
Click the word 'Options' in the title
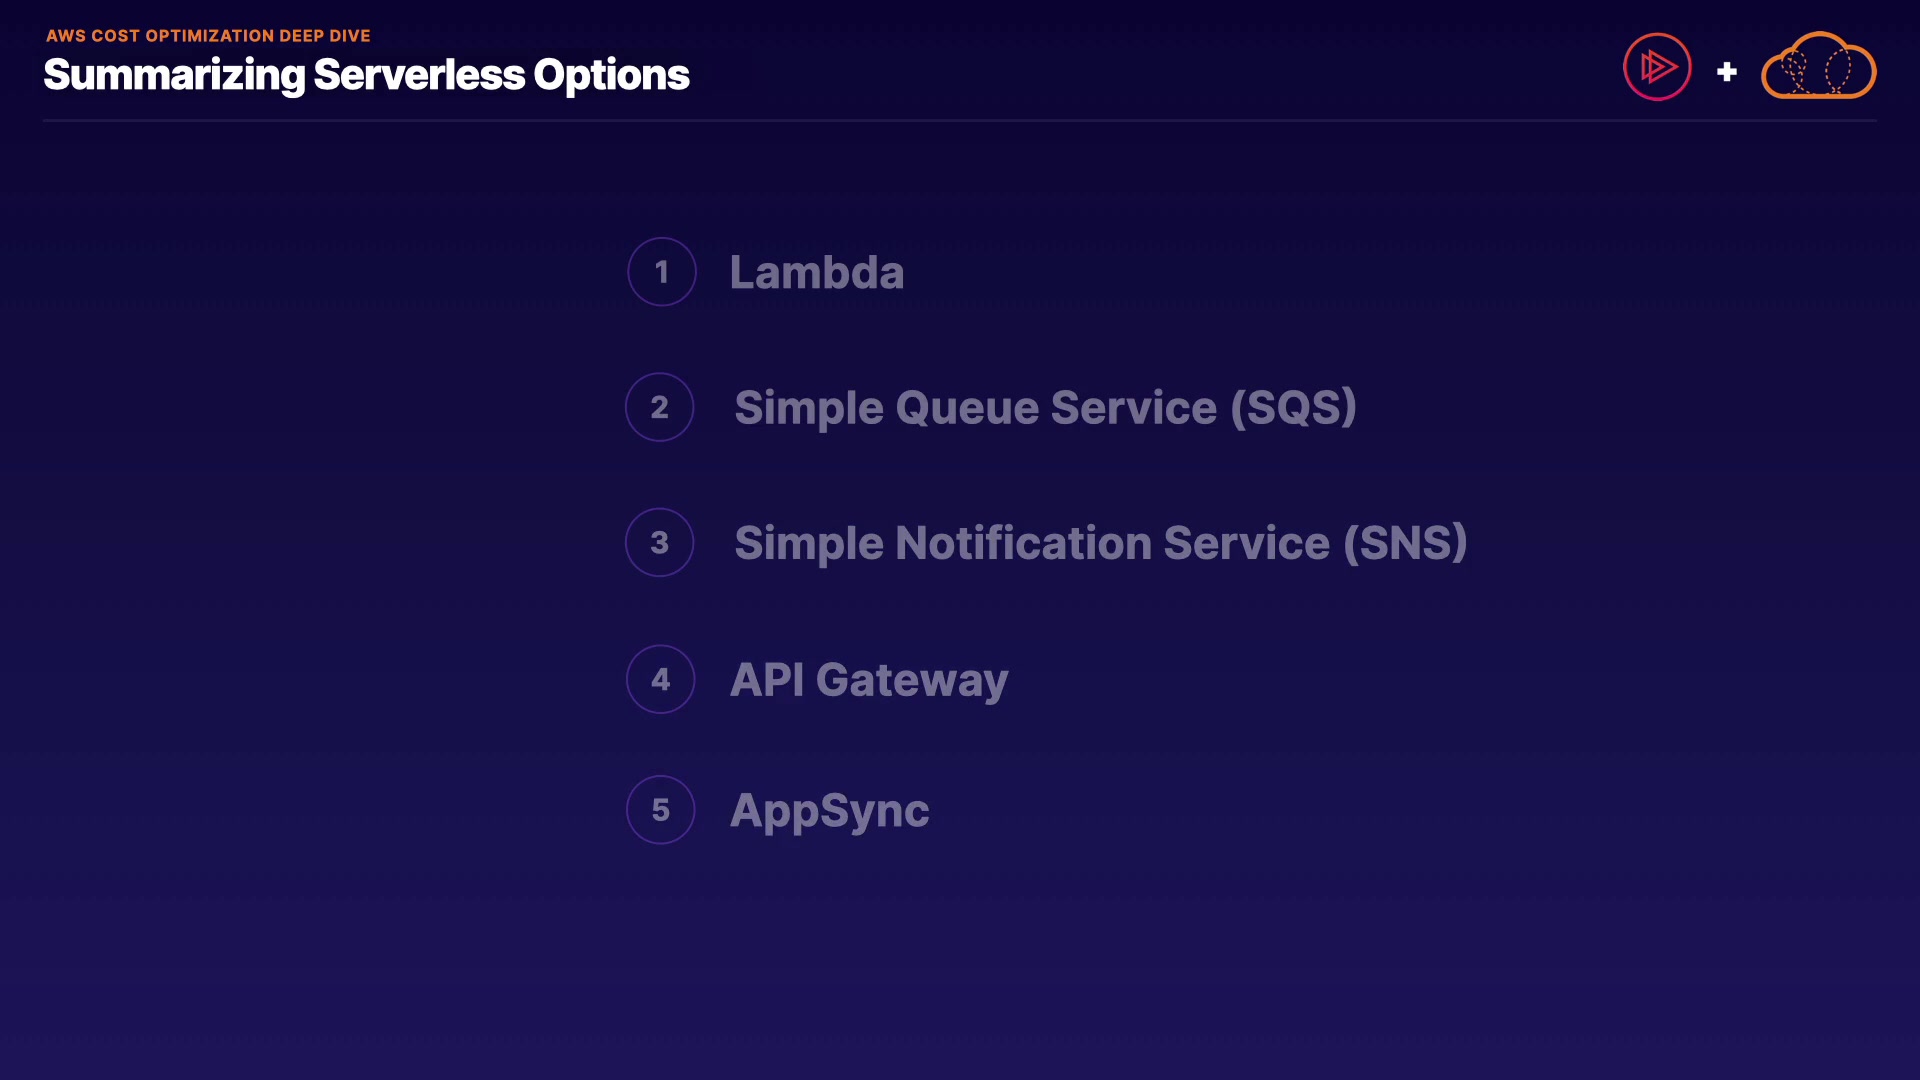(611, 76)
